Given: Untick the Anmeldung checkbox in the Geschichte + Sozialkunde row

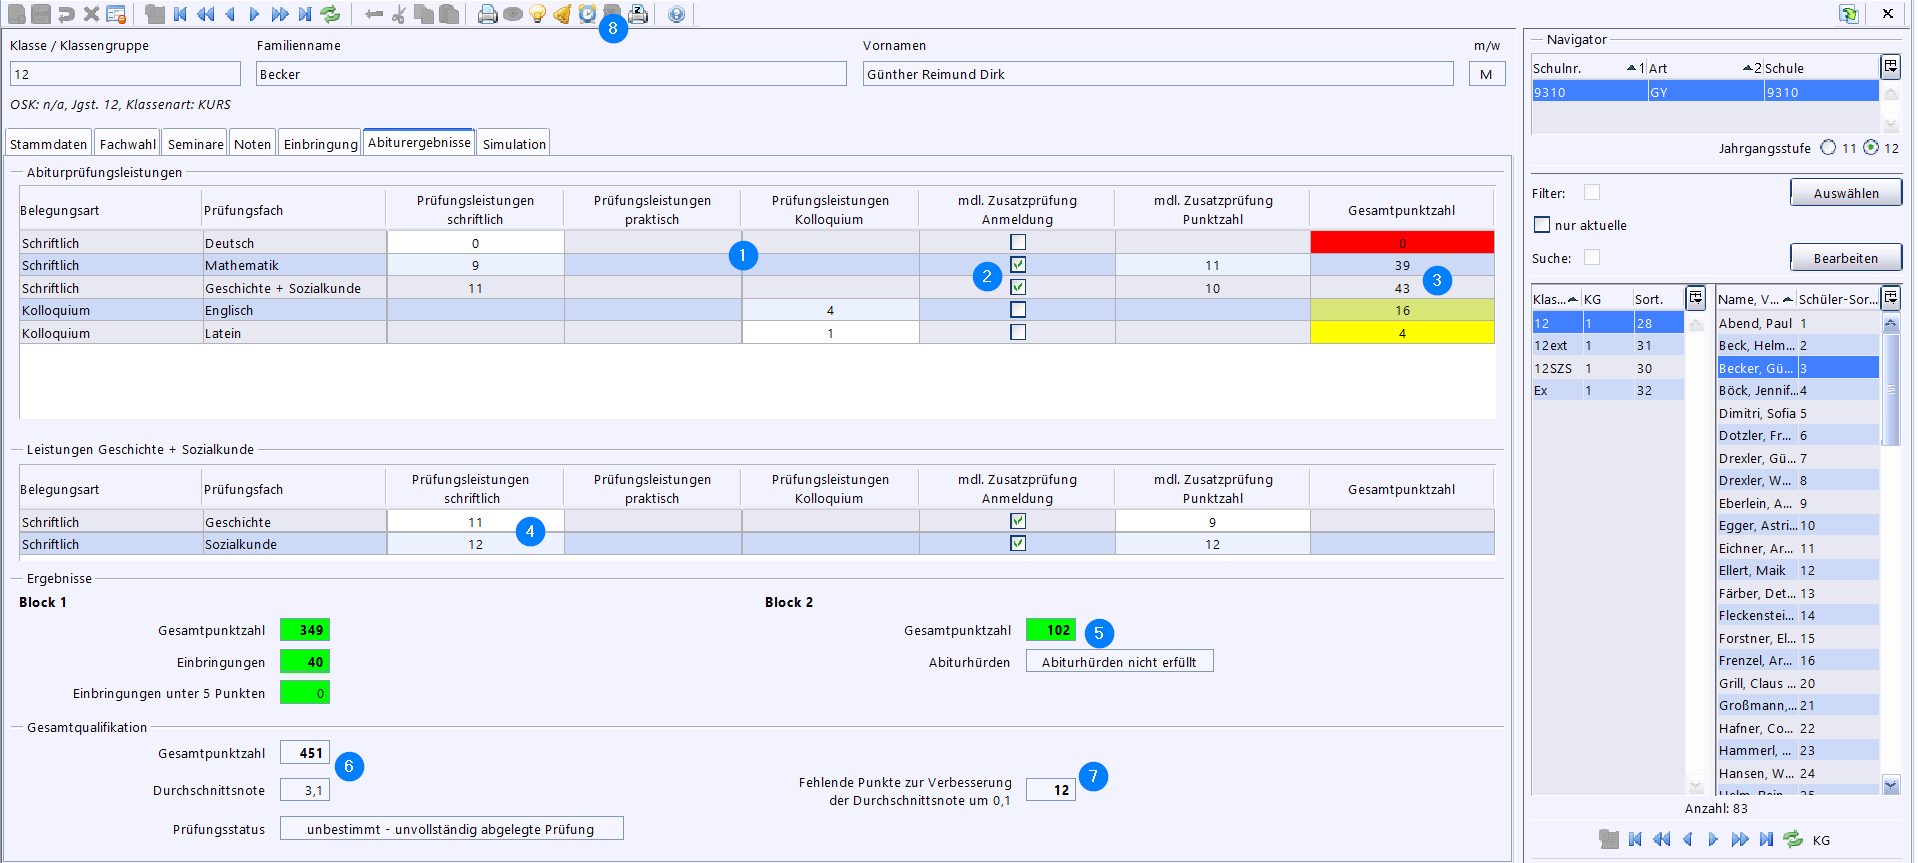Looking at the screenshot, I should click(x=1018, y=287).
